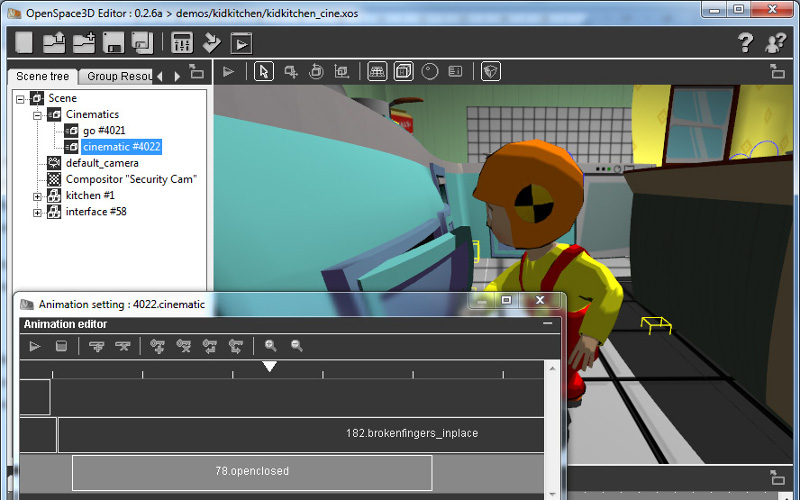Switch to the Group Resources tab

click(x=116, y=76)
